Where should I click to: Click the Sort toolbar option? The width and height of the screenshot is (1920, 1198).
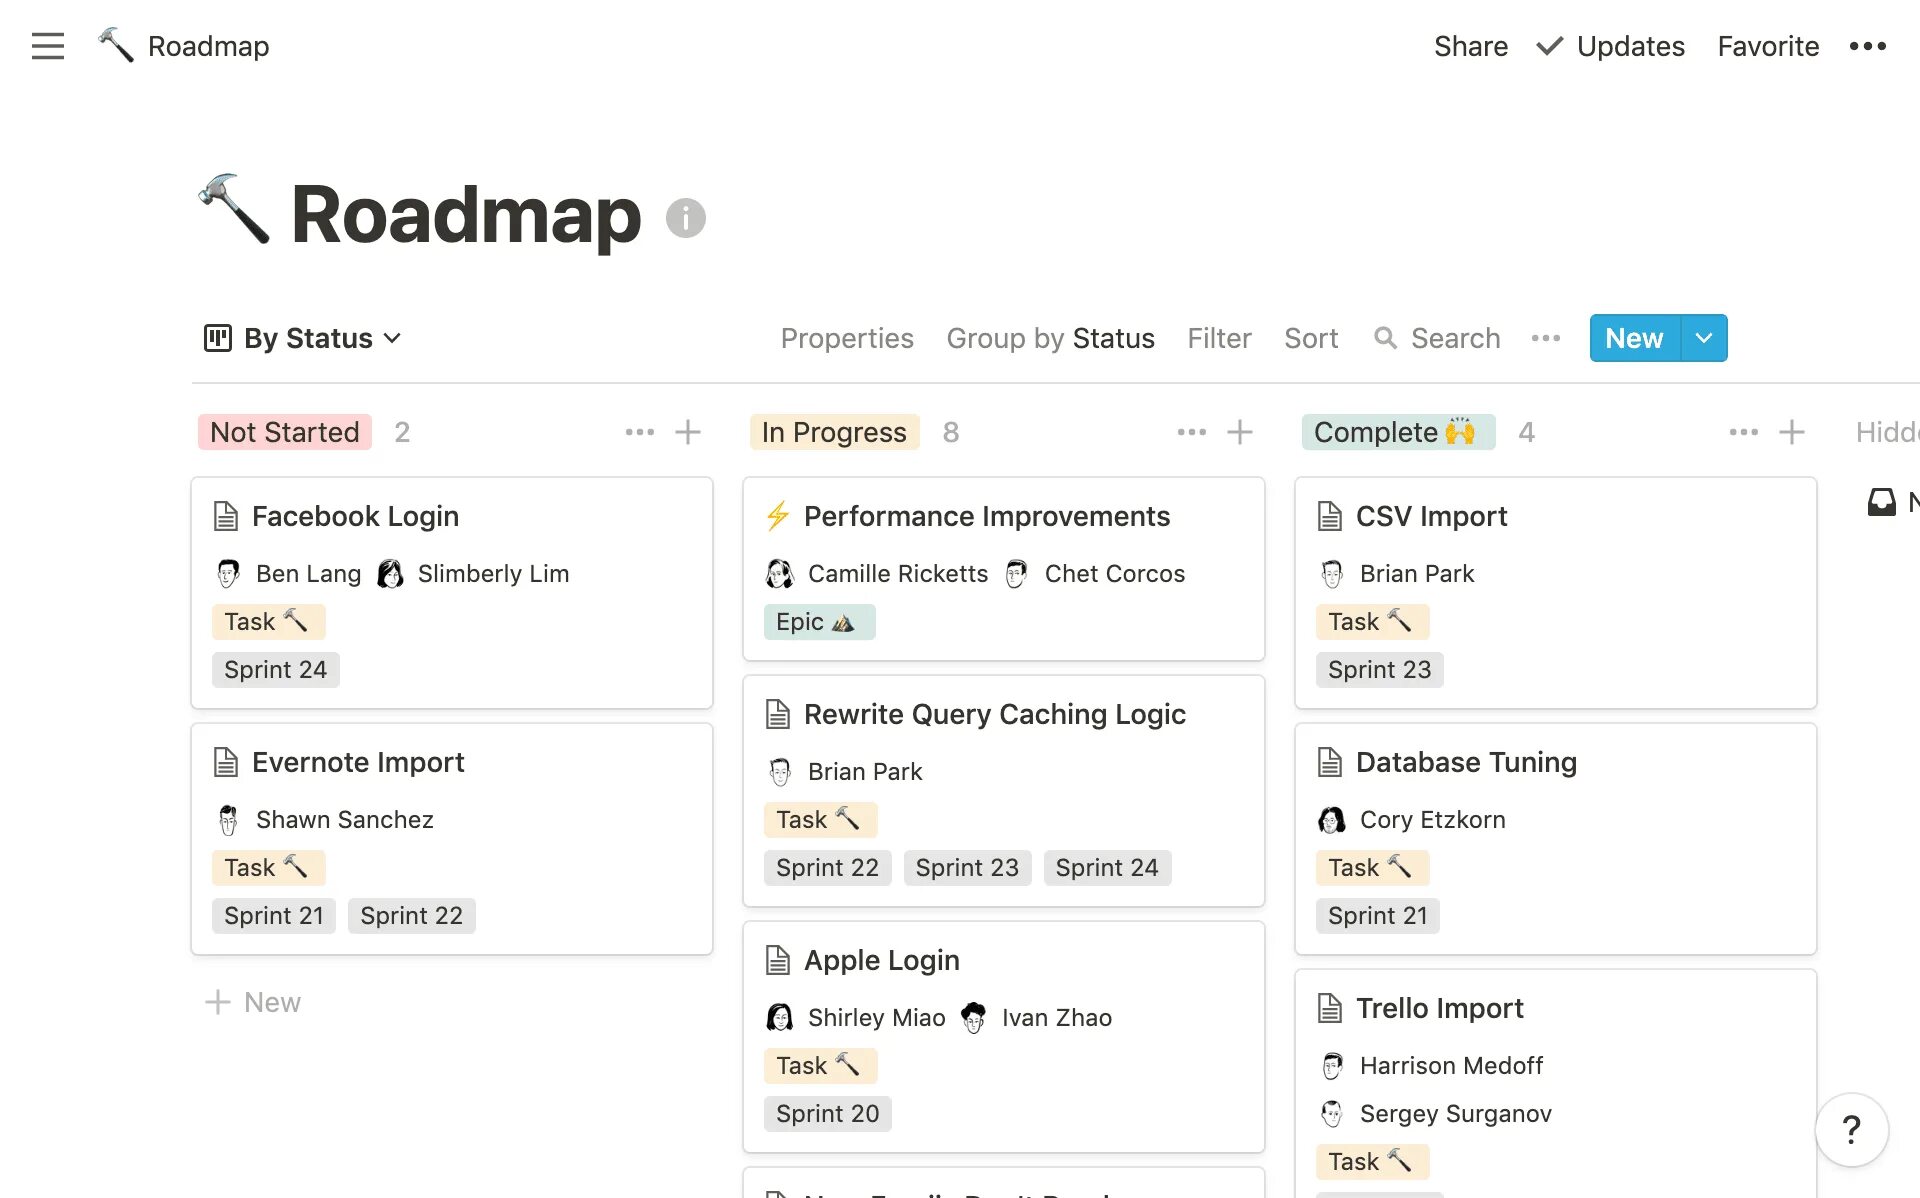[x=1311, y=337]
